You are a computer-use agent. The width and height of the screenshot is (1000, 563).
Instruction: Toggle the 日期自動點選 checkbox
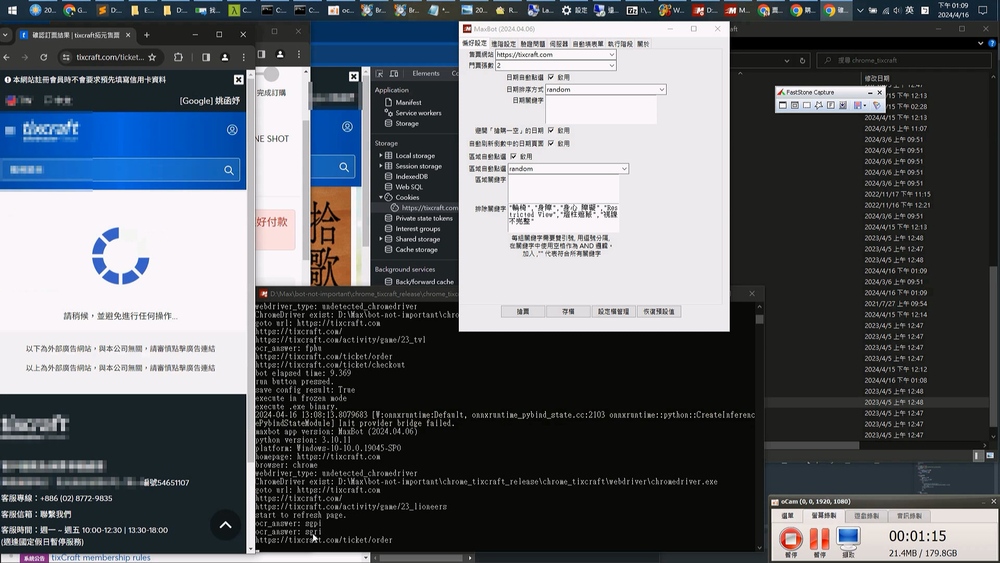[551, 77]
